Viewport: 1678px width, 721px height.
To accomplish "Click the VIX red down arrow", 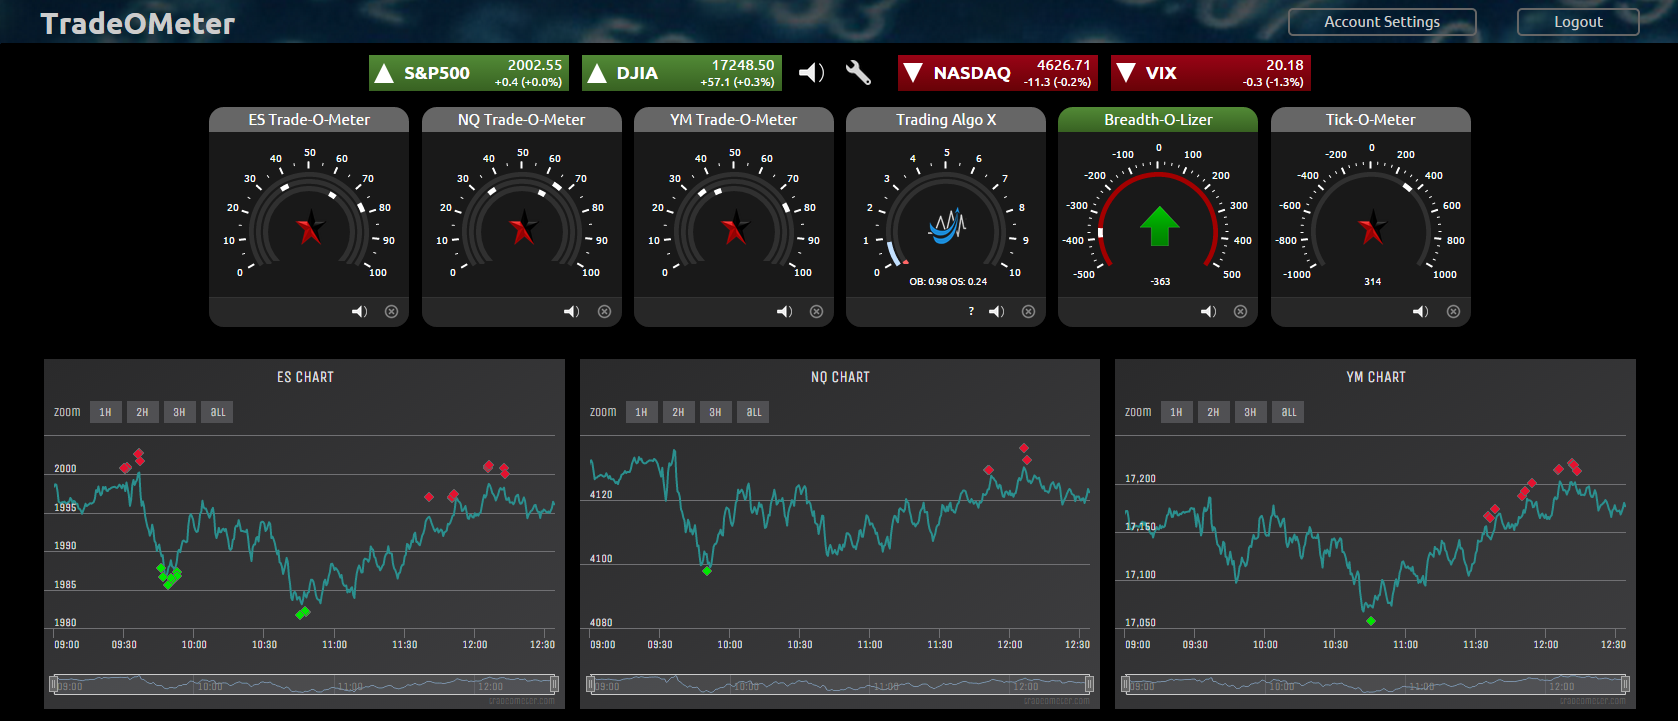I will pos(1126,73).
